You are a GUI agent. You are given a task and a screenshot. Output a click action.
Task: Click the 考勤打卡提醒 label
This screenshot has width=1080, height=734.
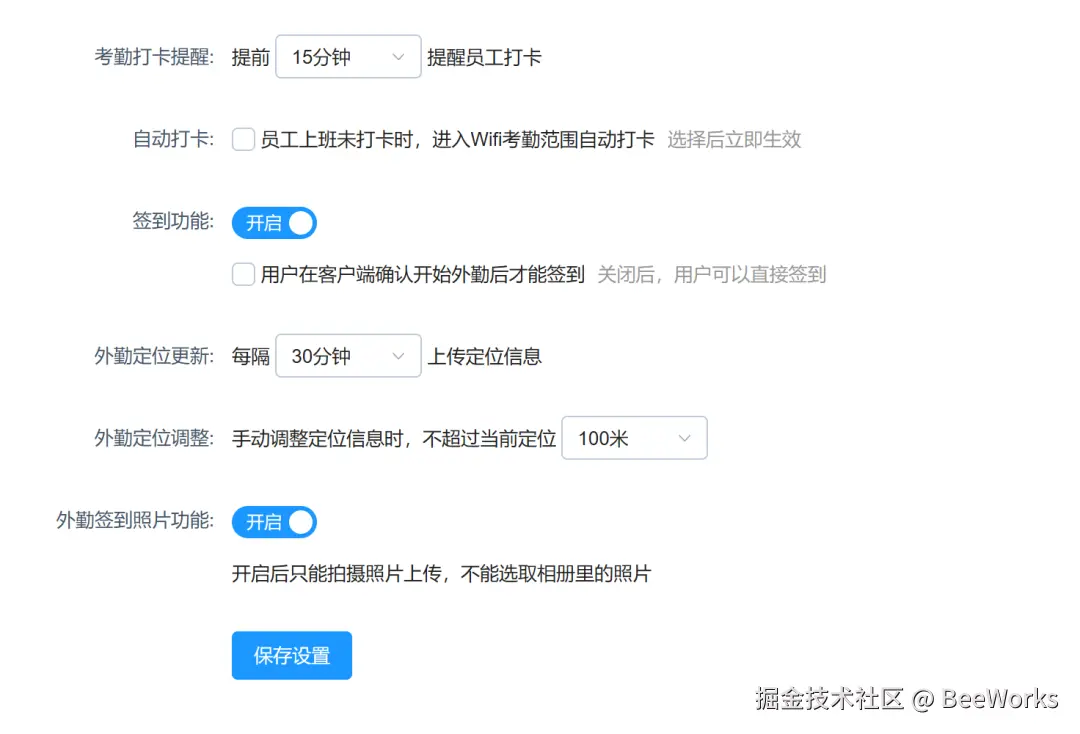click(x=150, y=56)
